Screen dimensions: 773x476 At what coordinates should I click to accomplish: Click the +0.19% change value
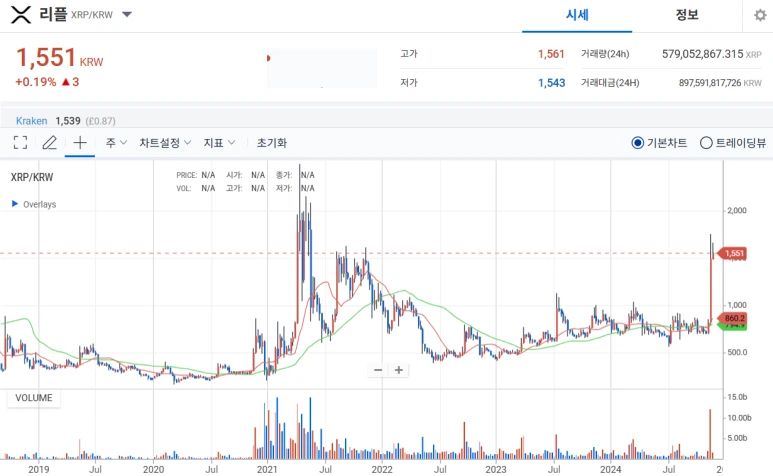(35, 82)
